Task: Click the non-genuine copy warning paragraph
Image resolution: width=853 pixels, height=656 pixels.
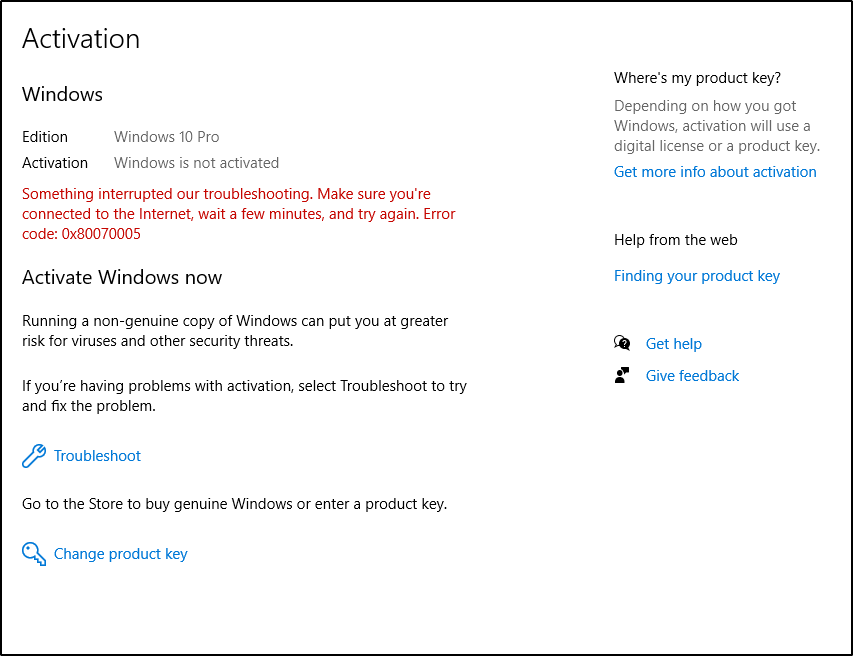Action: tap(235, 331)
